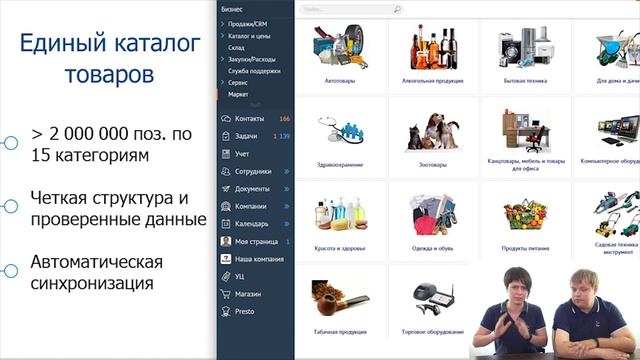
Task: Open the Красота и здоровье image
Action: tap(340, 213)
